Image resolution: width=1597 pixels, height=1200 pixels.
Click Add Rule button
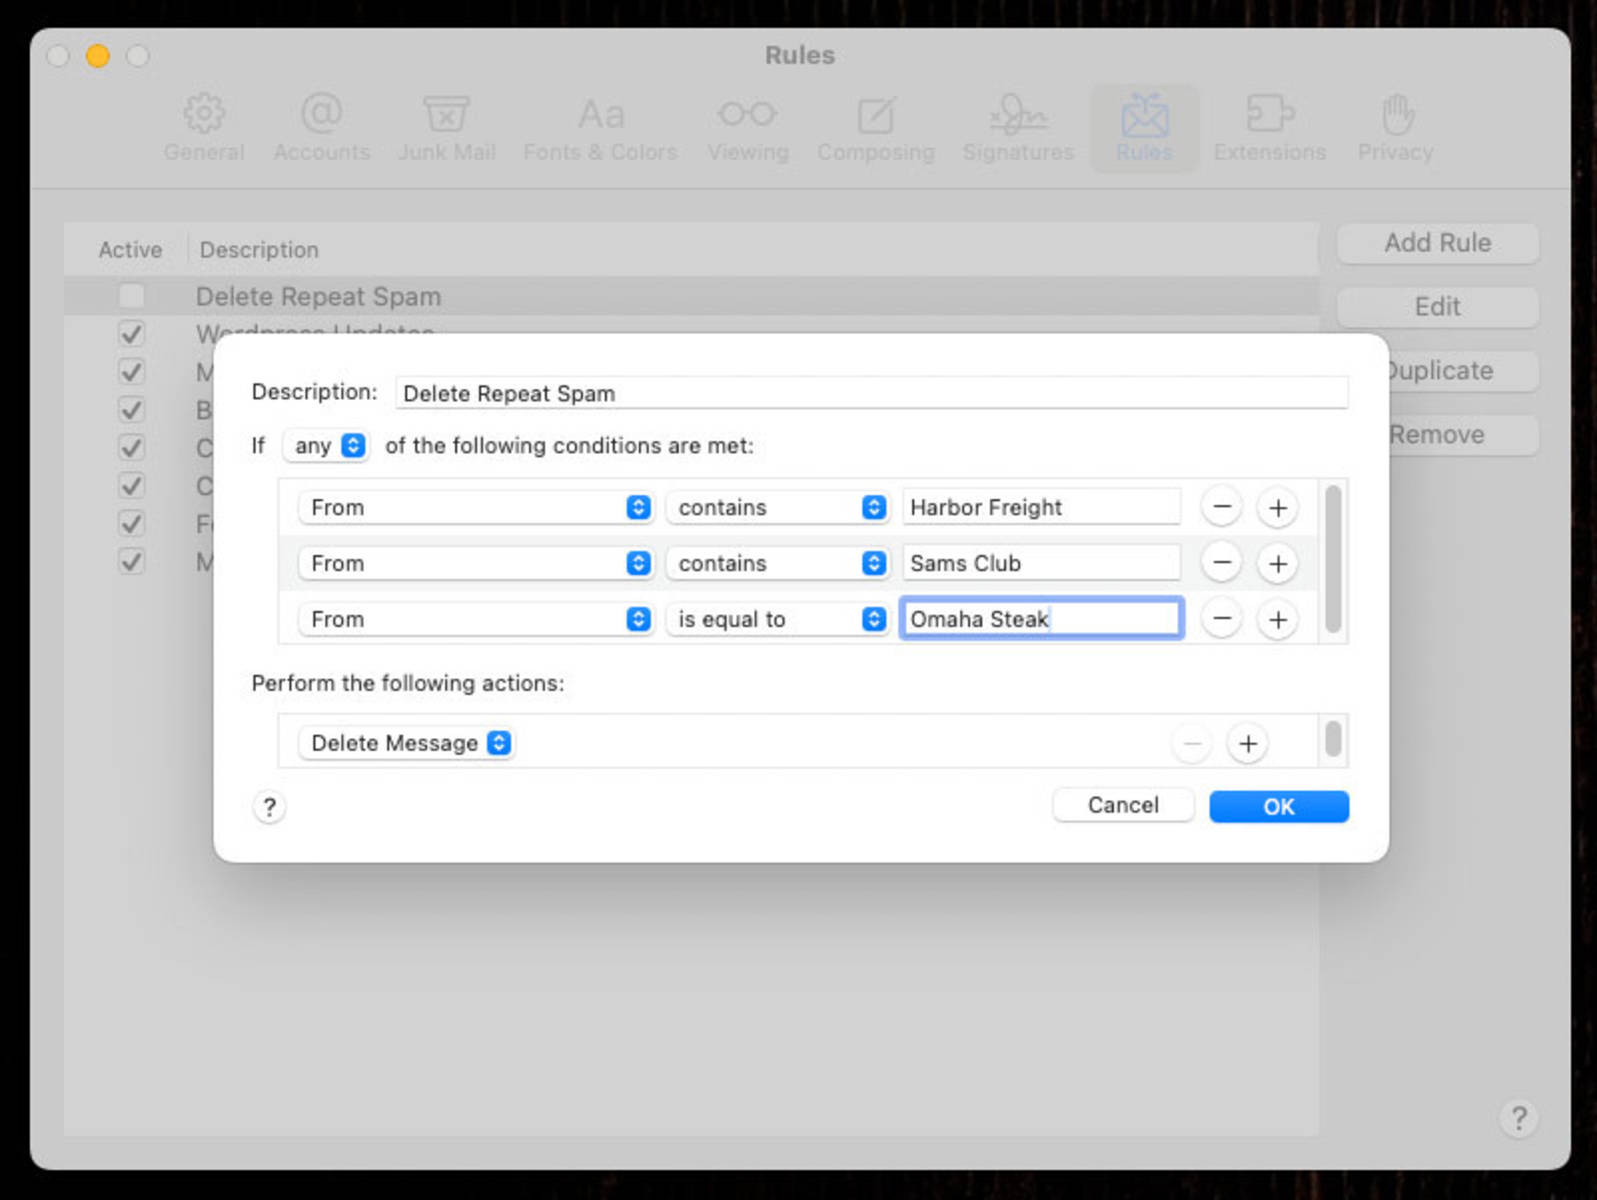click(1437, 243)
